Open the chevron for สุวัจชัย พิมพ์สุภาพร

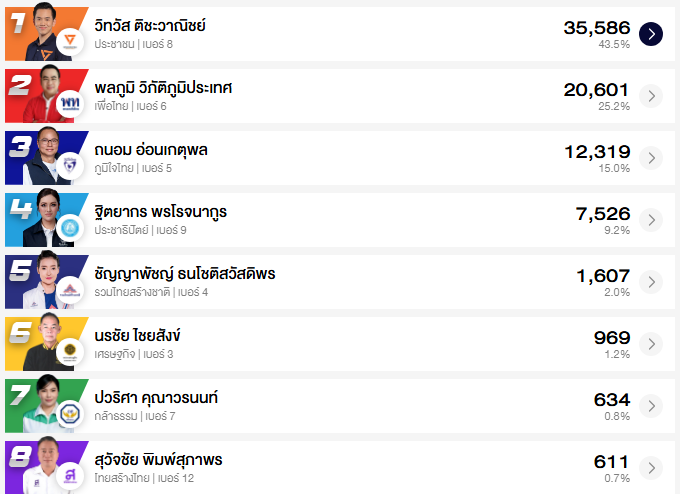click(651, 467)
